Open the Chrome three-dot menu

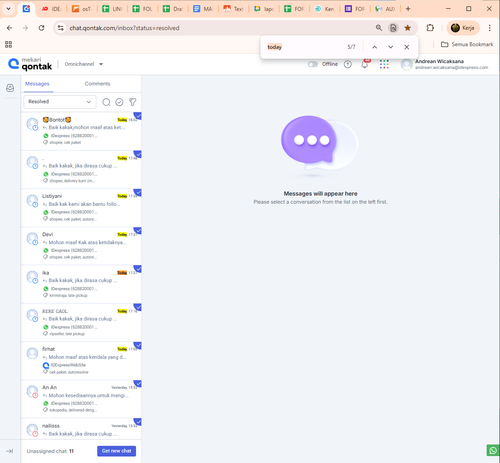click(x=490, y=28)
